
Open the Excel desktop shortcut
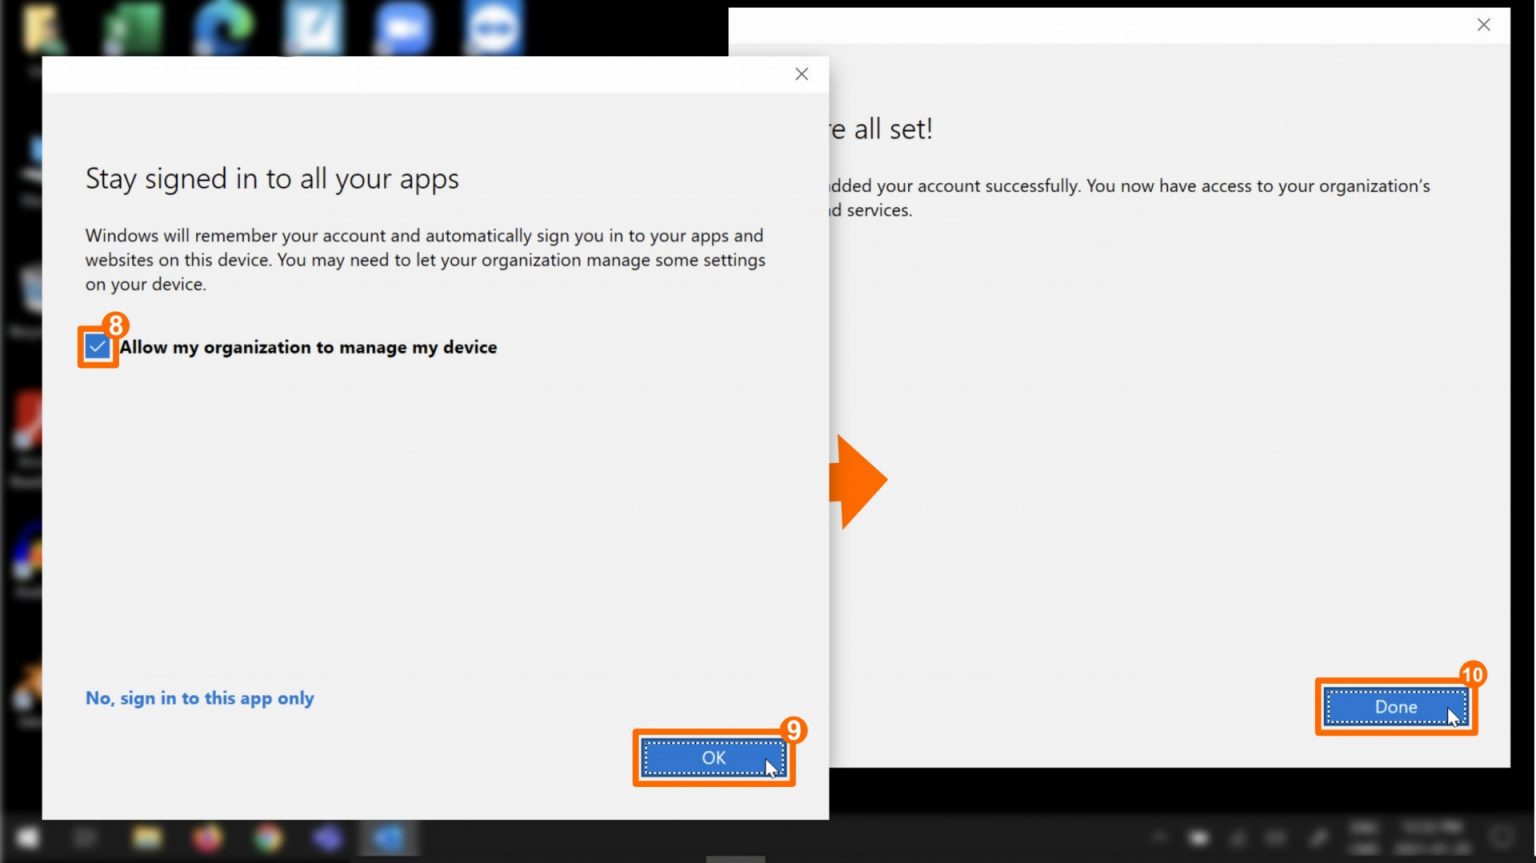click(x=132, y=27)
